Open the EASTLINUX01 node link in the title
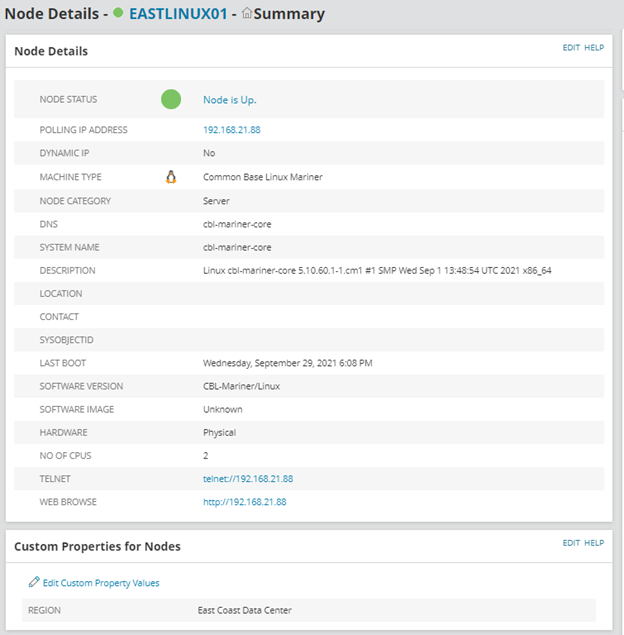 [178, 14]
